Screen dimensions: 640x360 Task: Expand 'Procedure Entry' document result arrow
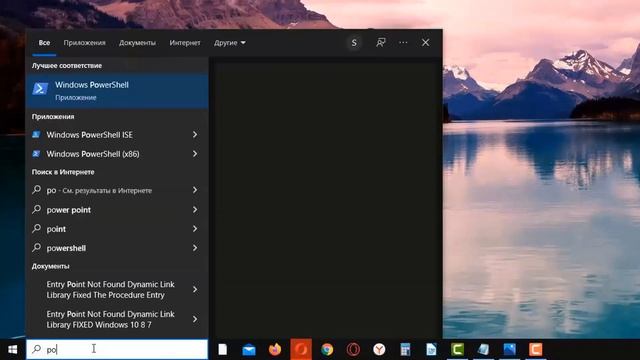pyautogui.click(x=195, y=289)
